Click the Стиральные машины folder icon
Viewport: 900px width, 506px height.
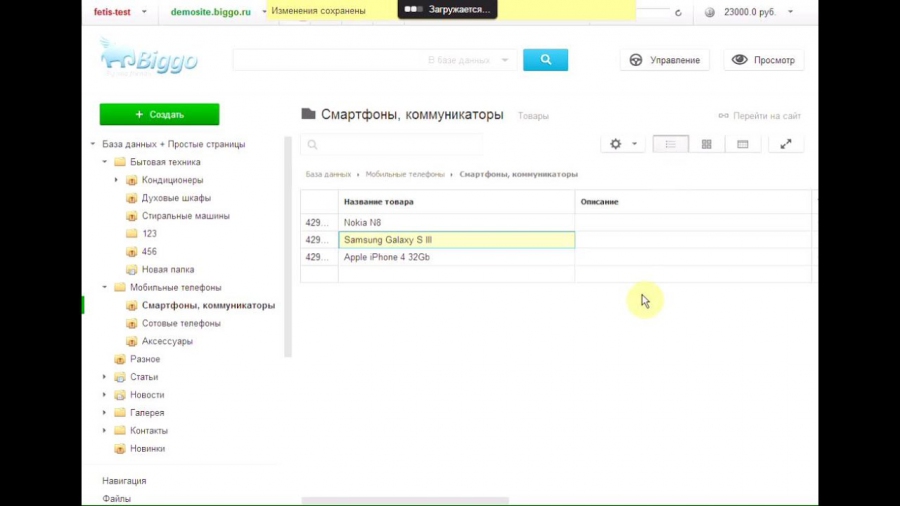click(131, 216)
